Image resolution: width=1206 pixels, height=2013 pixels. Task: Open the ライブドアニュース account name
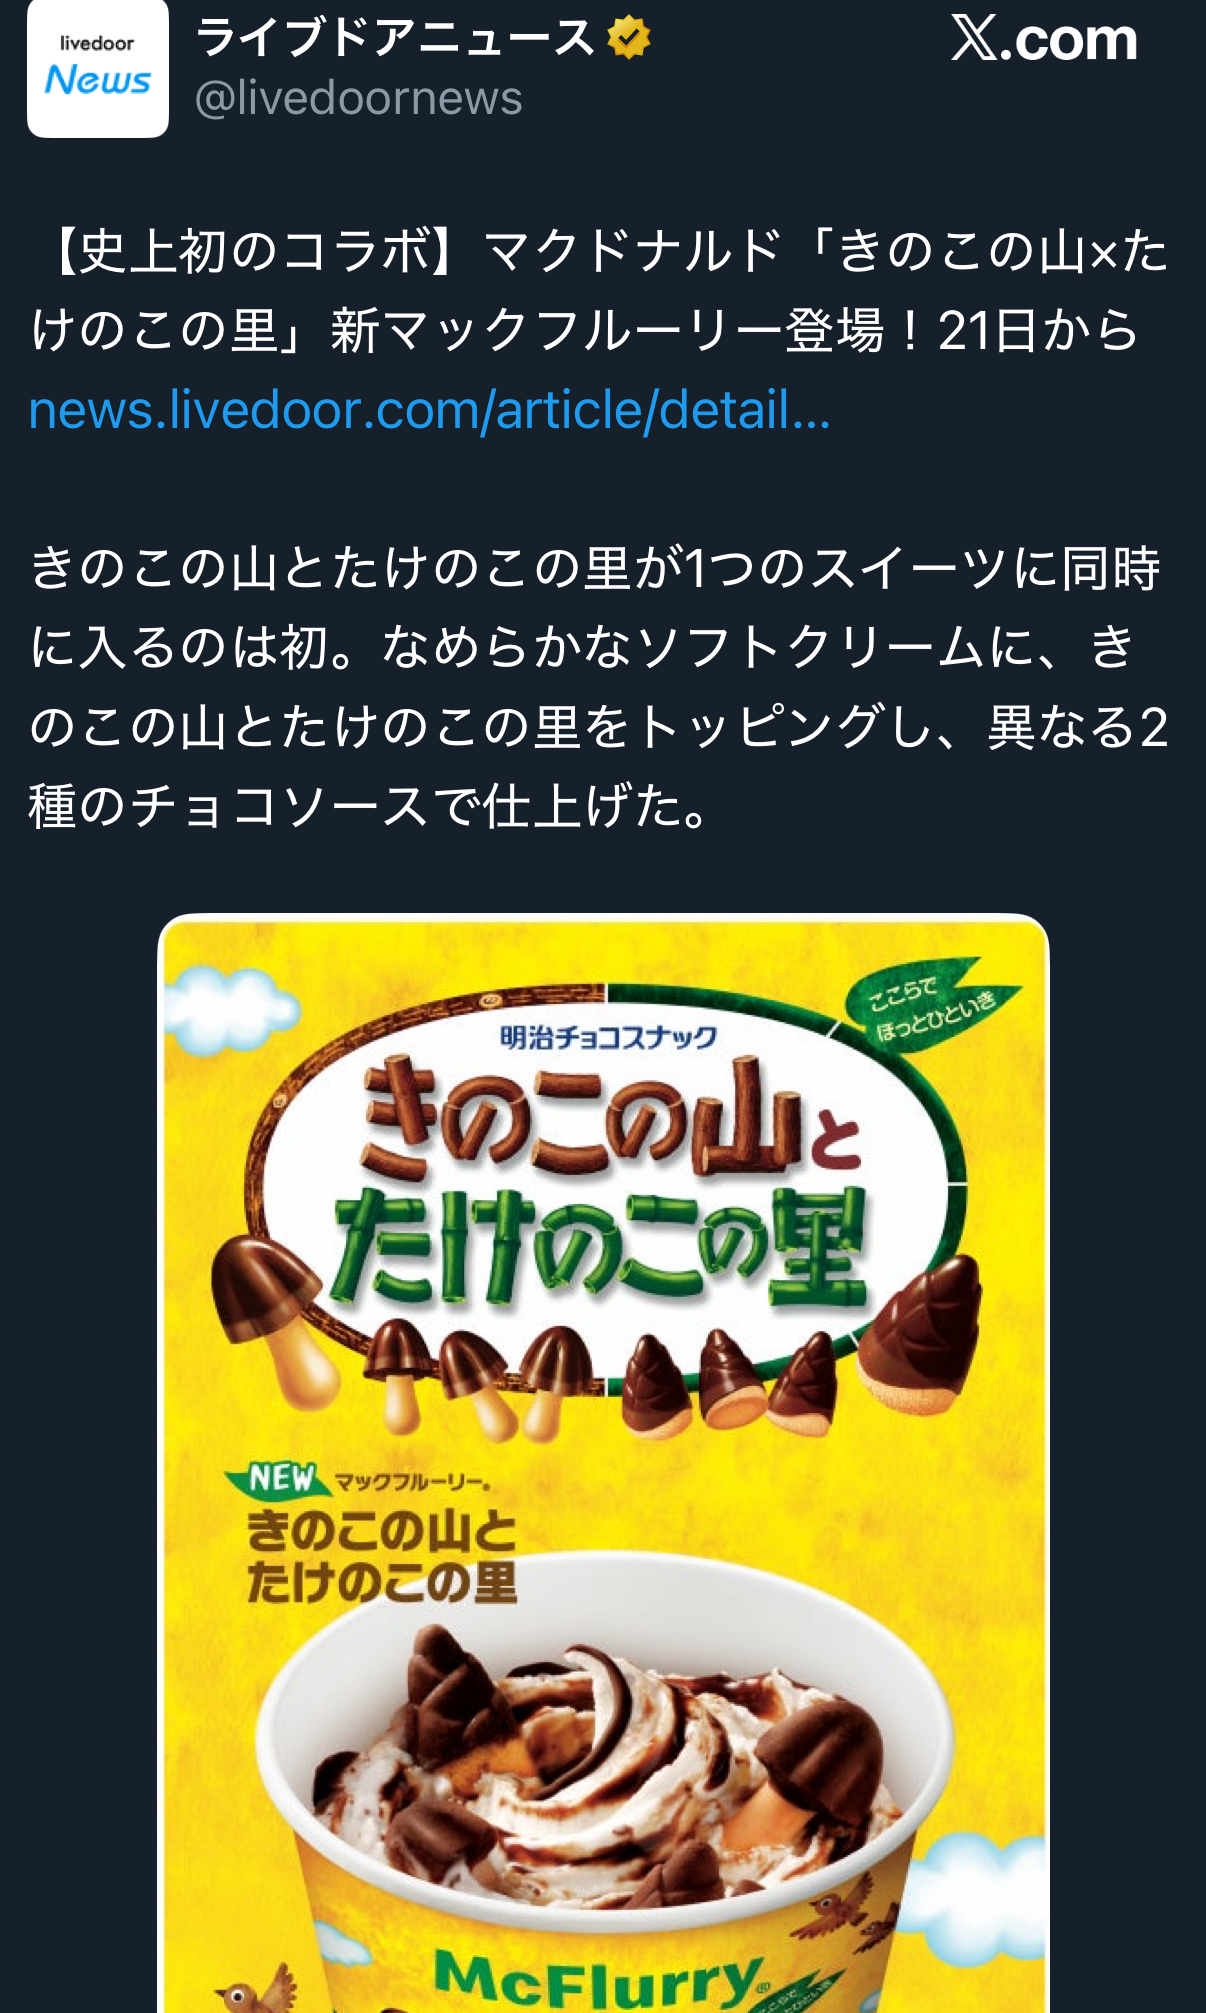click(395, 38)
